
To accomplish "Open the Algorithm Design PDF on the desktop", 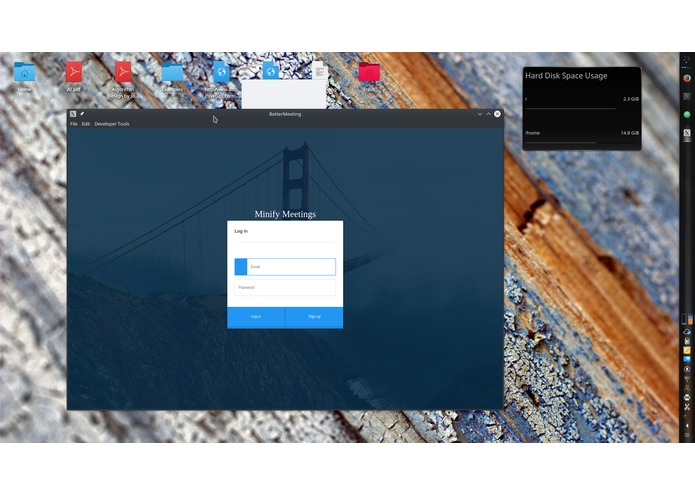I will 123,72.
